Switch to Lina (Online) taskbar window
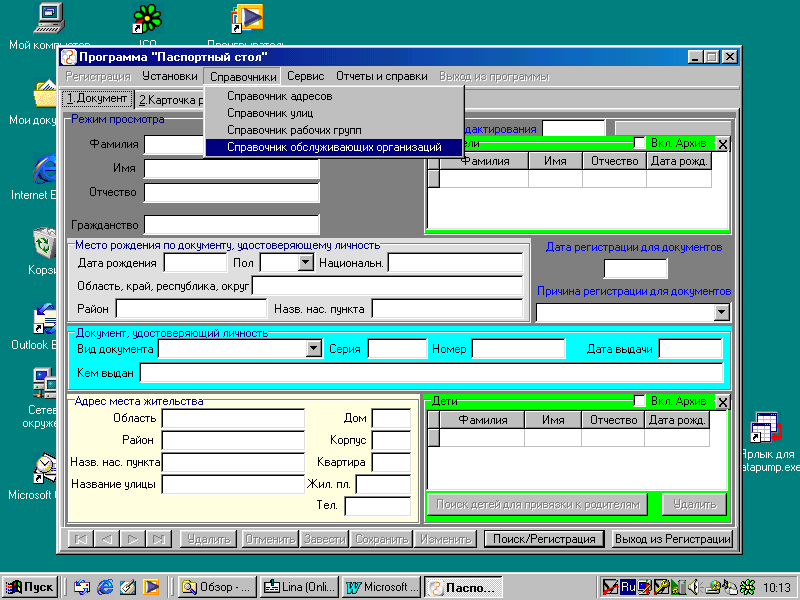 pos(299,587)
